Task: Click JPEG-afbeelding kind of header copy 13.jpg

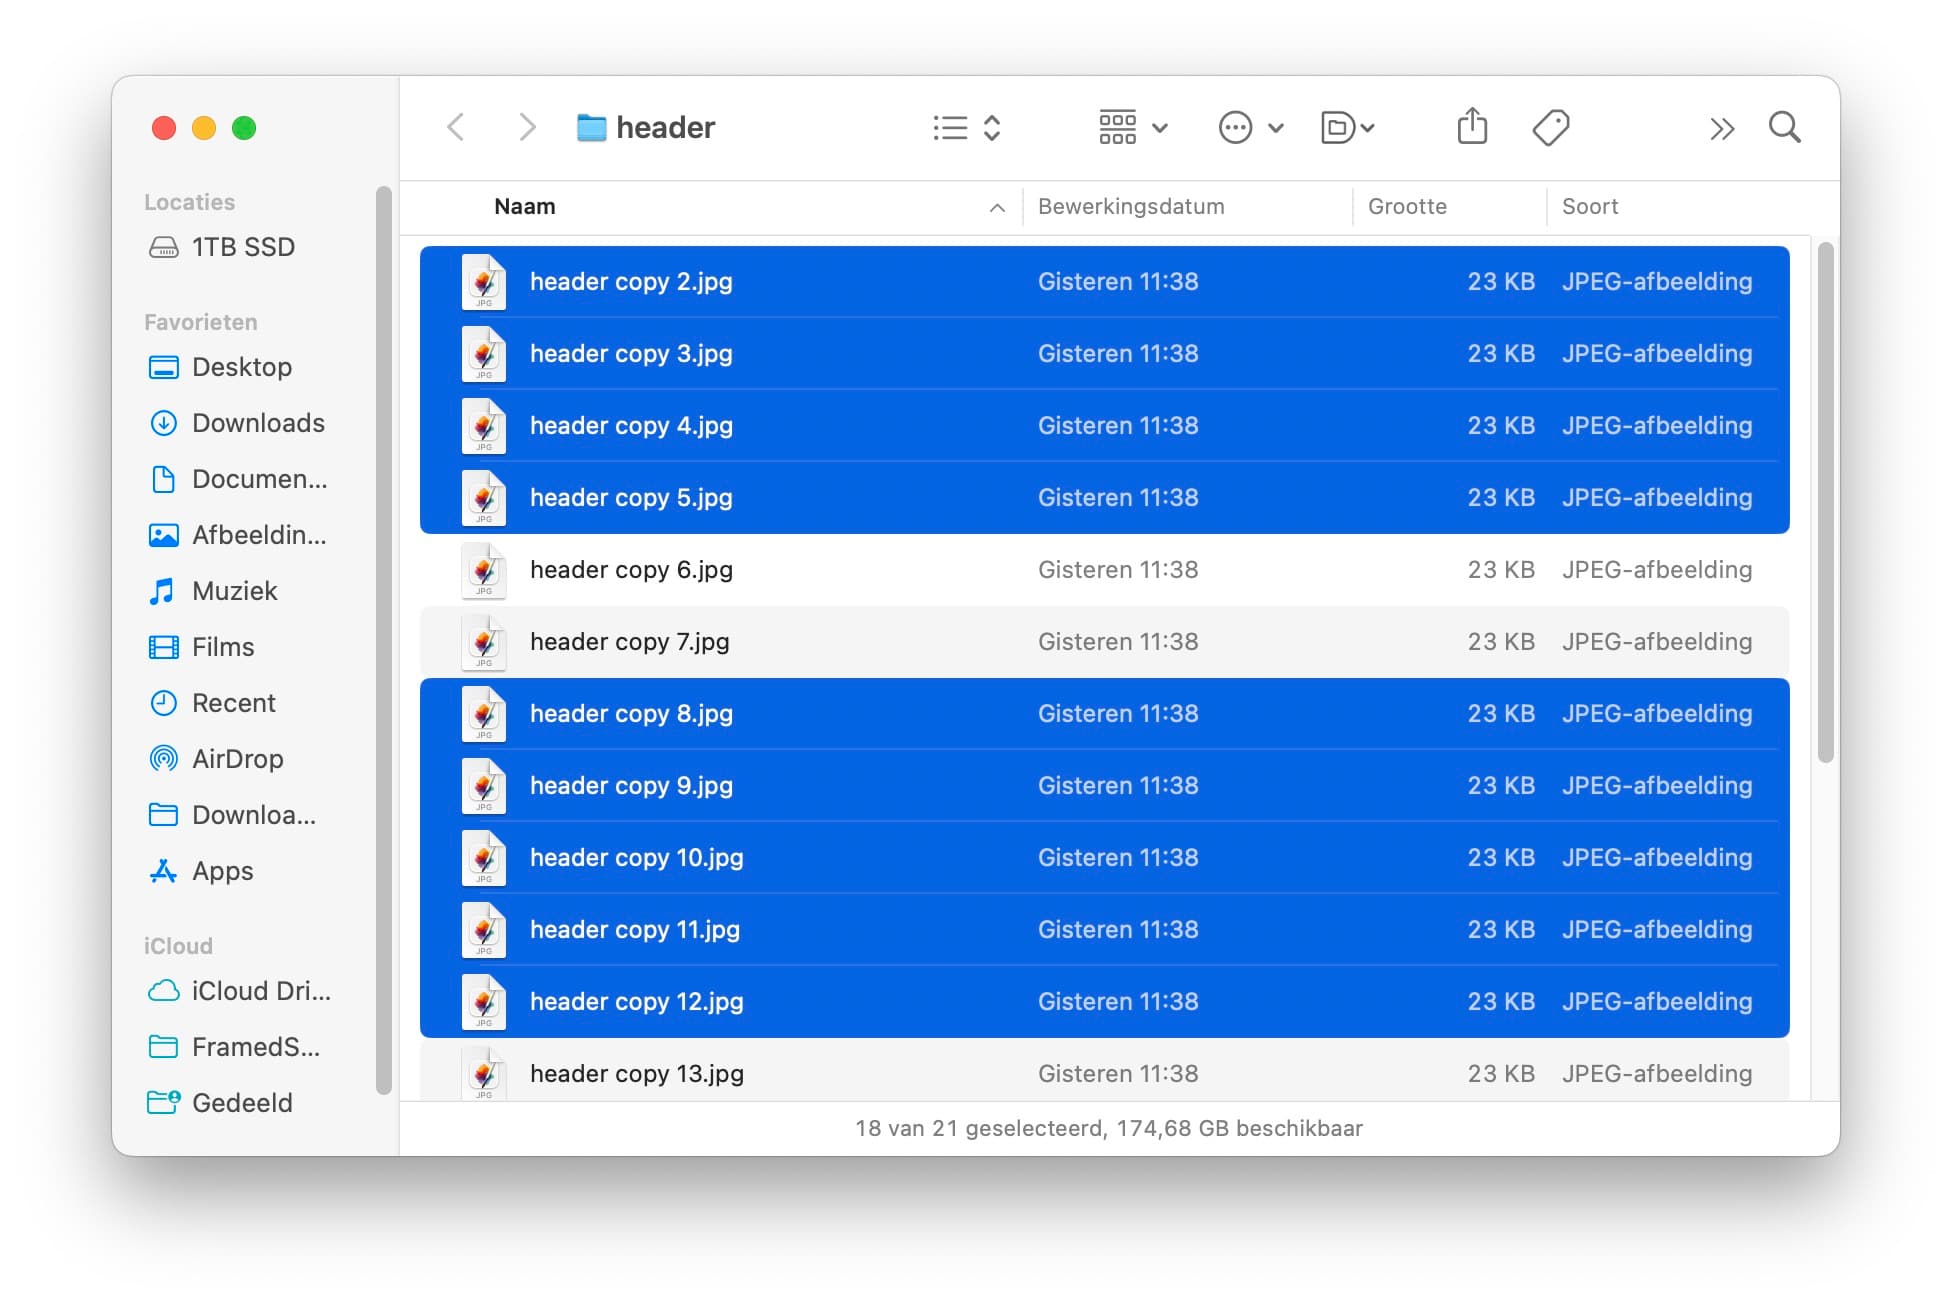Action: 1657,1074
